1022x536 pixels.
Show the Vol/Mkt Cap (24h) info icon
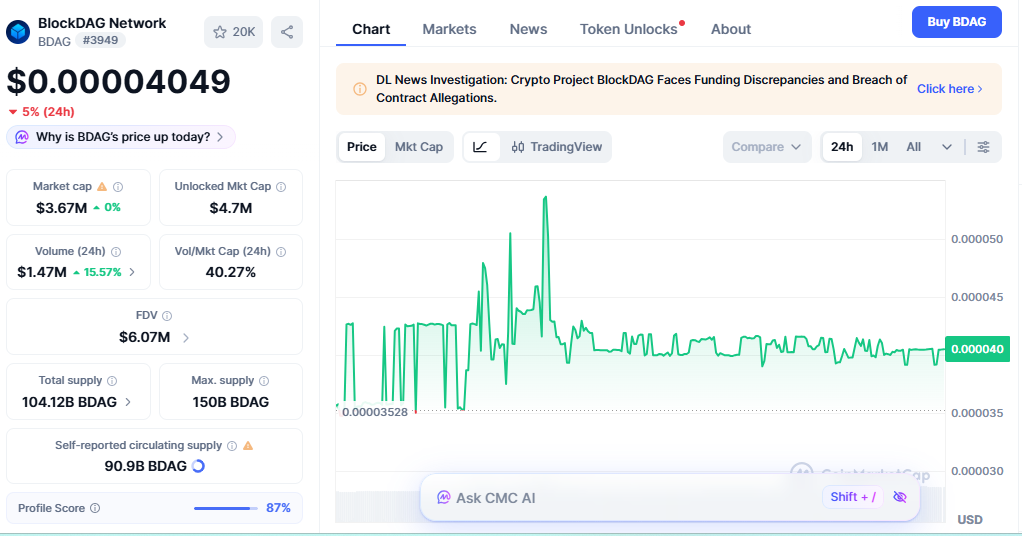[281, 252]
